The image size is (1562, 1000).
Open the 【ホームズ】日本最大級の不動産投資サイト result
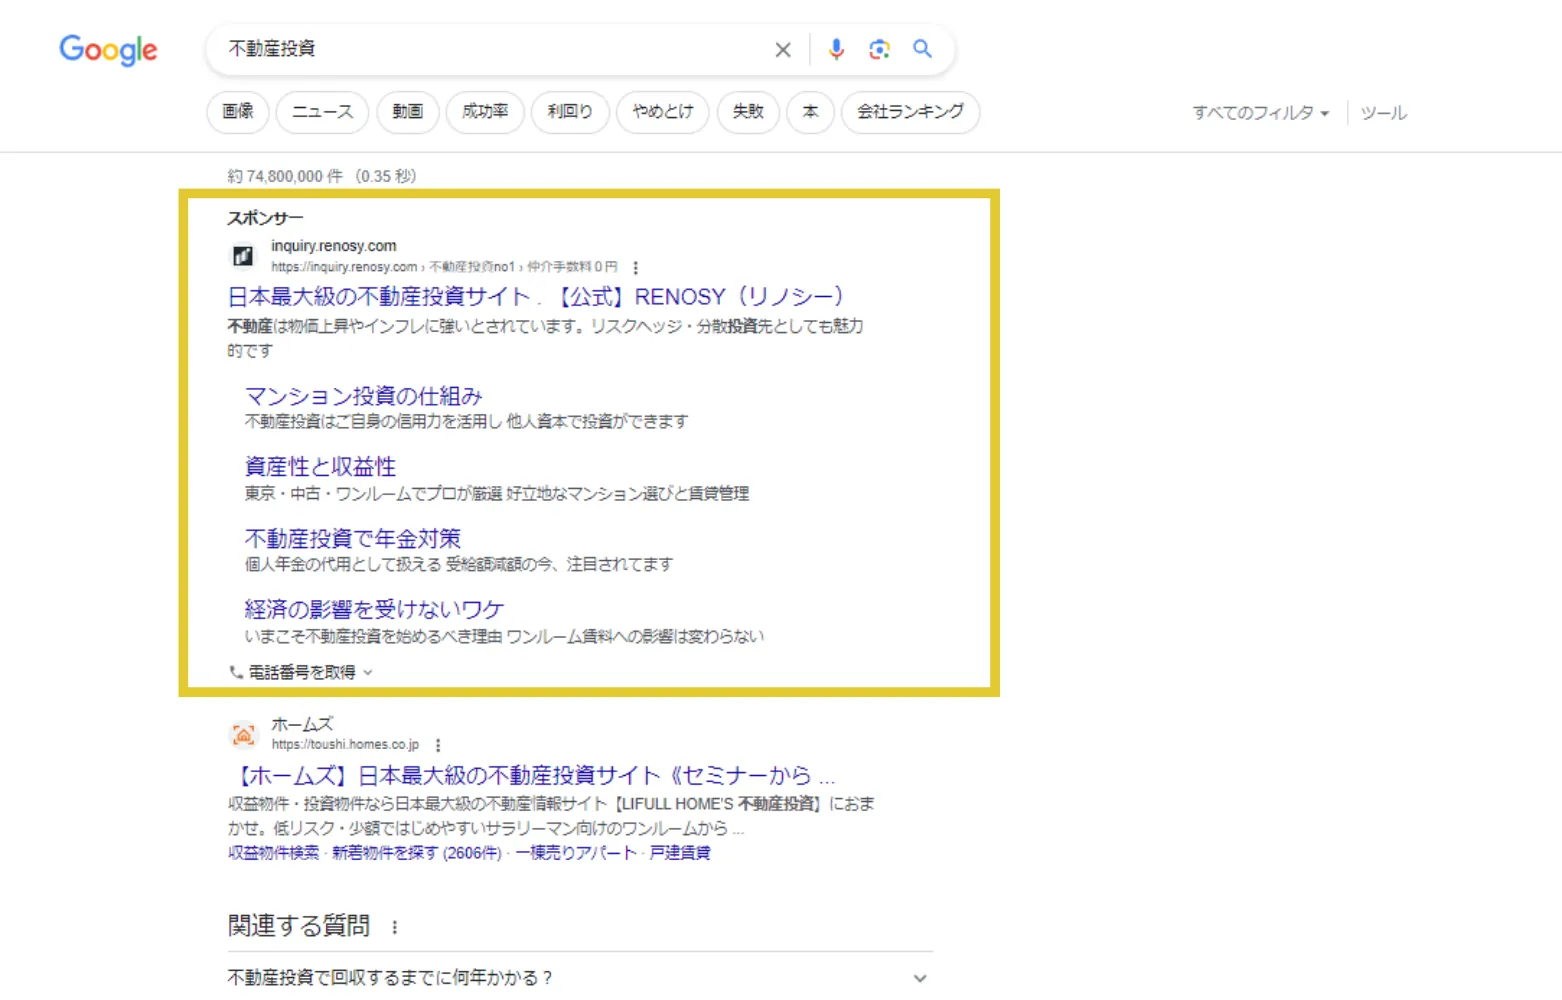531,776
